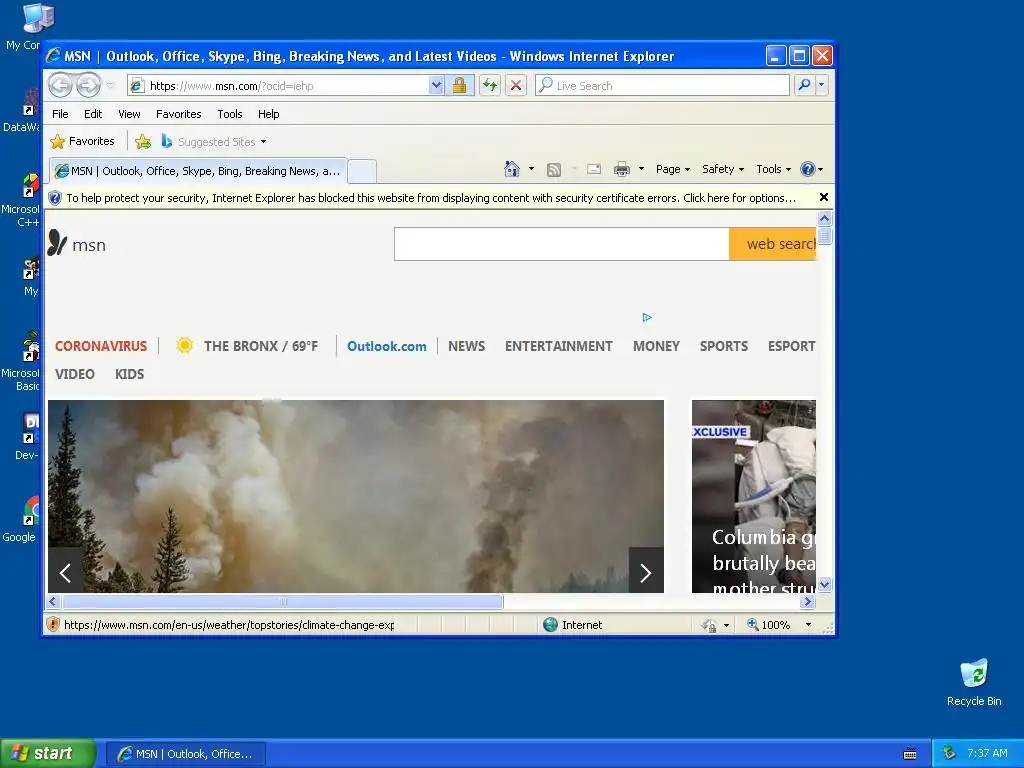The image size is (1024, 768).
Task: Open the Tools menu in menu bar
Action: point(230,114)
